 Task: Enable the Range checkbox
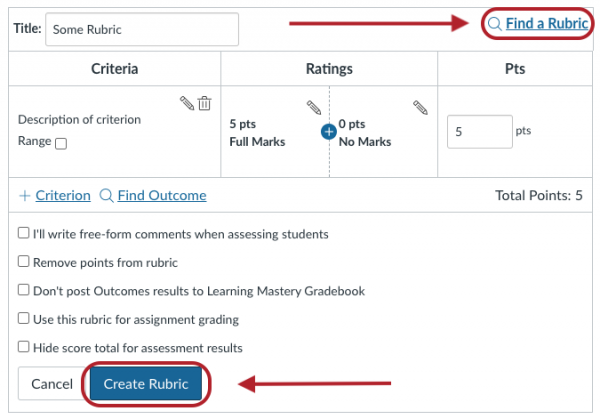[x=61, y=143]
